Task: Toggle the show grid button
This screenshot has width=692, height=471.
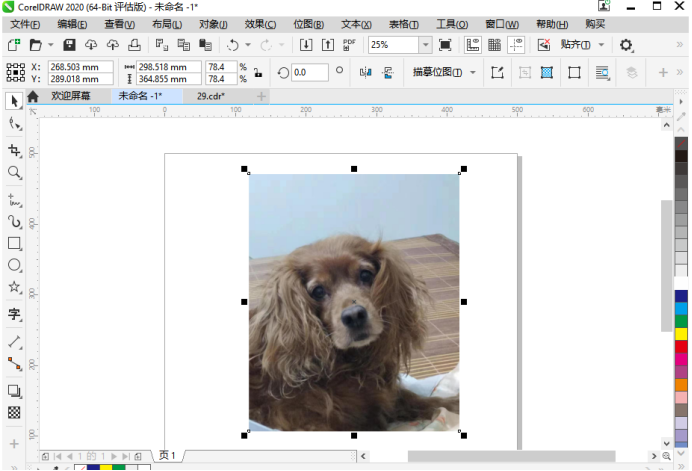Action: point(494,45)
